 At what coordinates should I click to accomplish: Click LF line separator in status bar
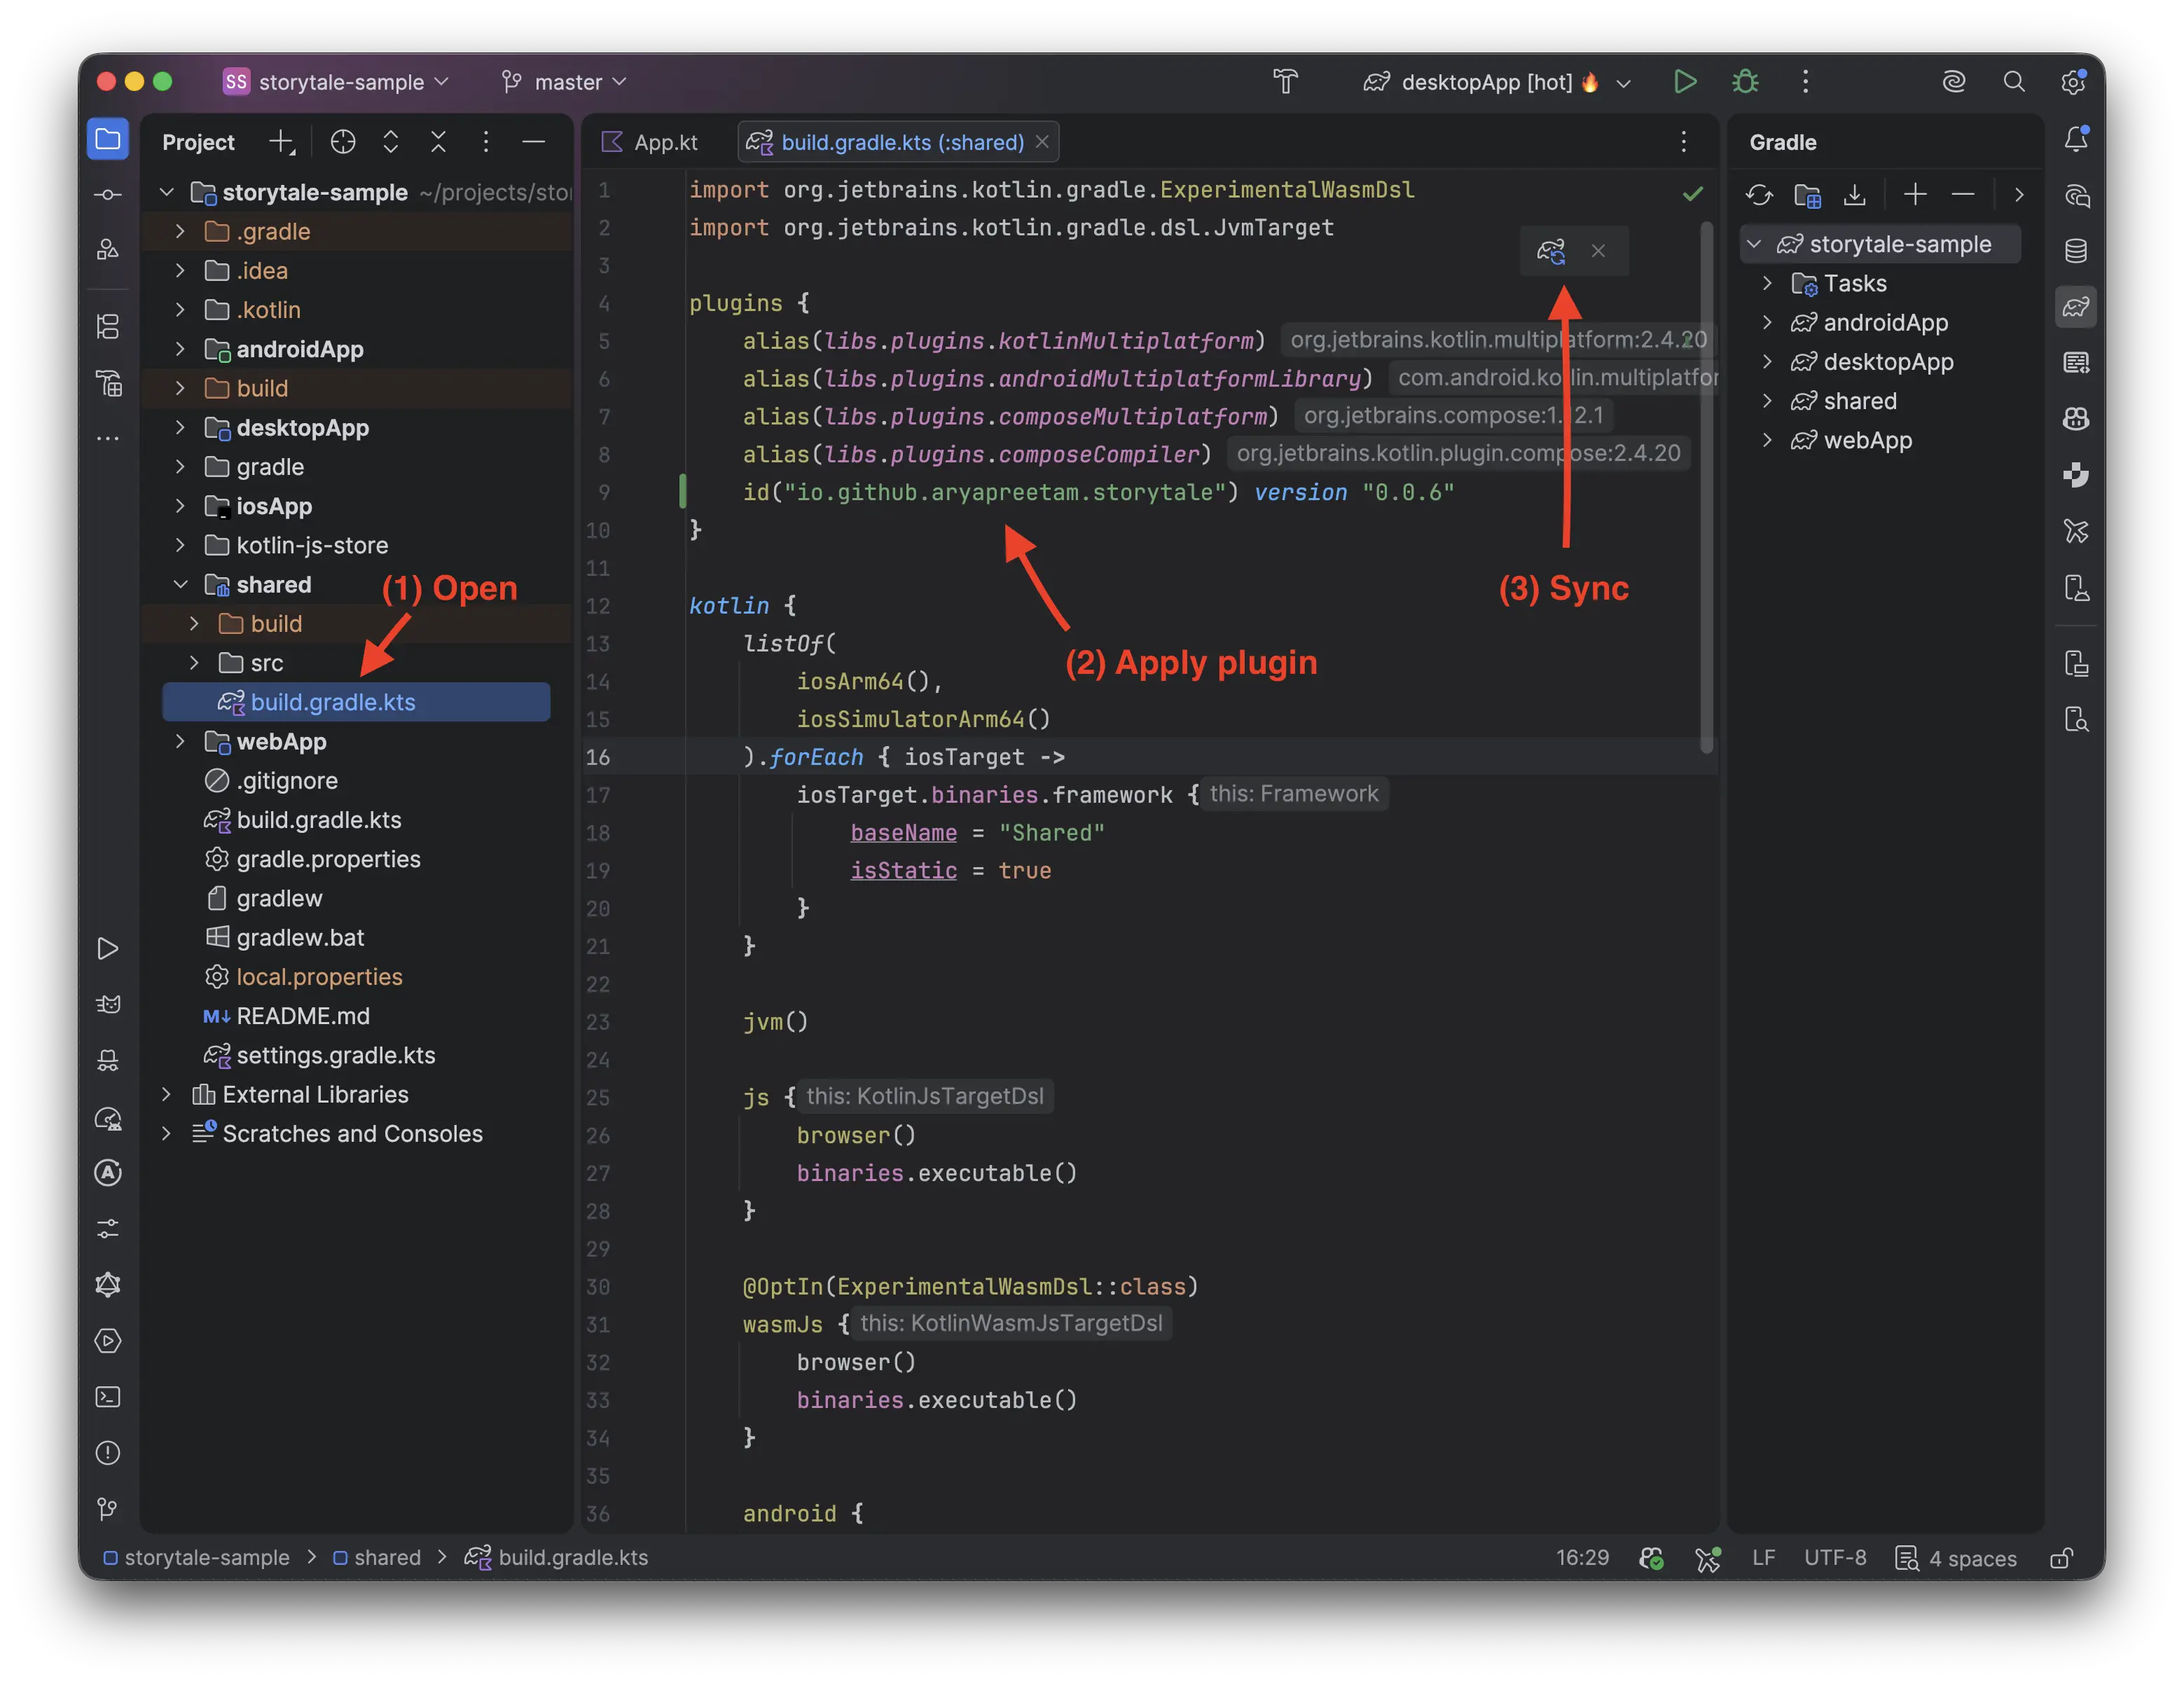pyautogui.click(x=1764, y=1558)
